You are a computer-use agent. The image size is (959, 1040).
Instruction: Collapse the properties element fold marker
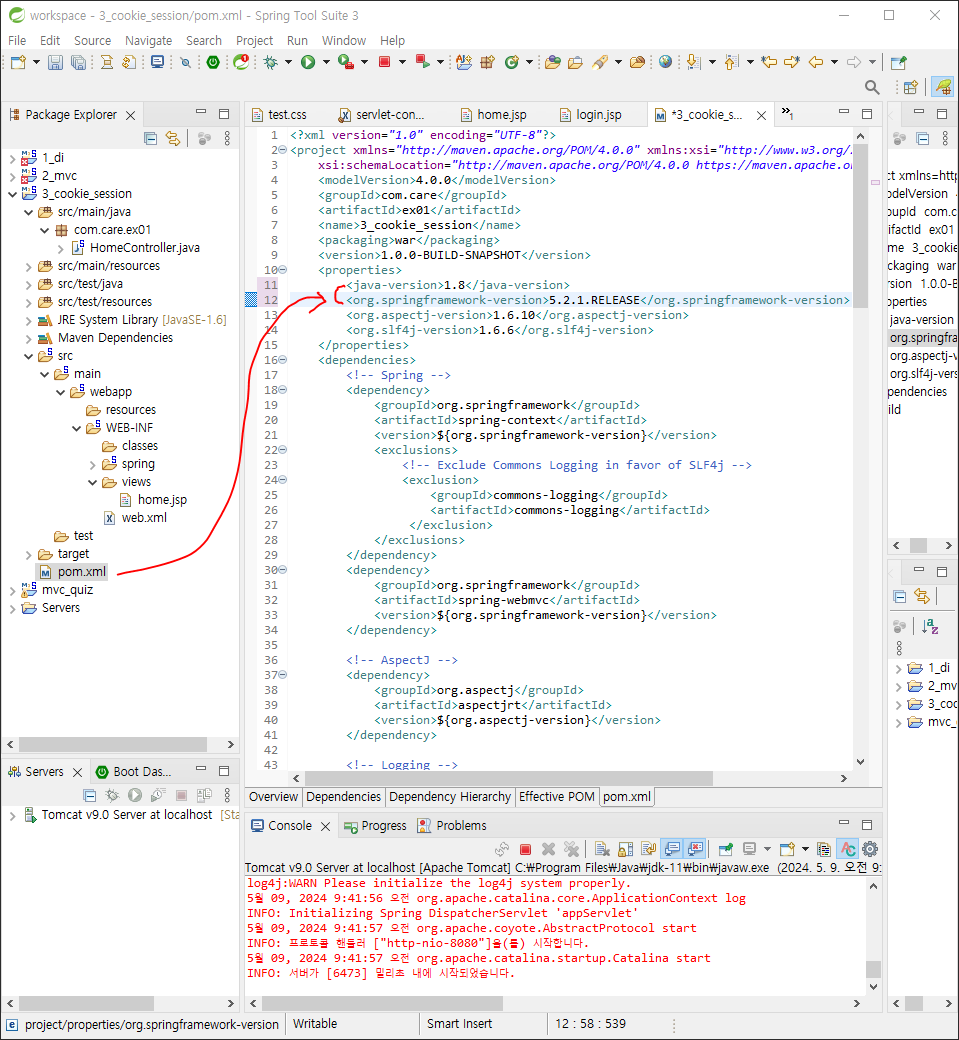[283, 270]
